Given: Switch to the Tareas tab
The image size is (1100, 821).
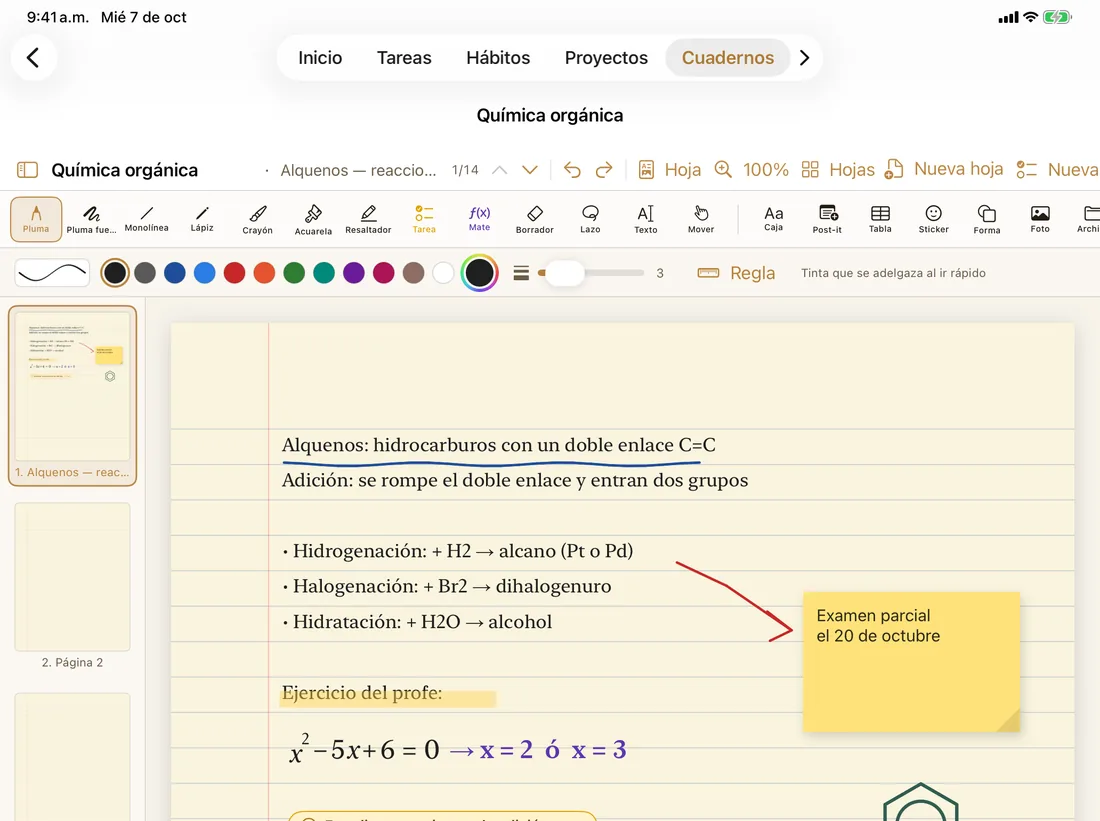Looking at the screenshot, I should 404,58.
